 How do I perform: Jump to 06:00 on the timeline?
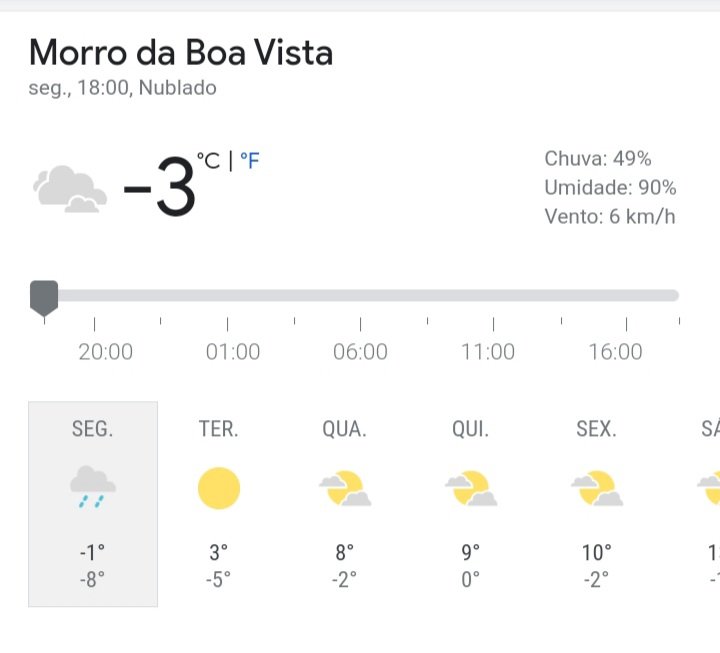(360, 352)
